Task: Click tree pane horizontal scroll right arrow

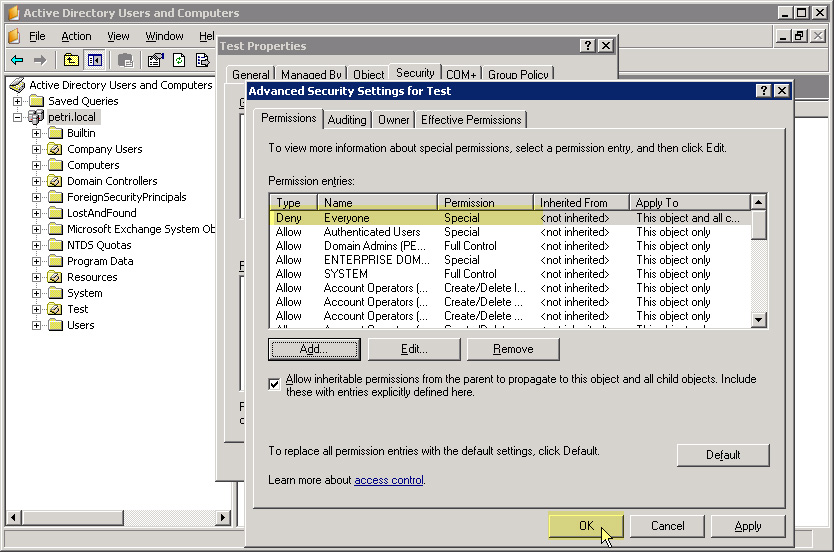Action: tap(223, 517)
